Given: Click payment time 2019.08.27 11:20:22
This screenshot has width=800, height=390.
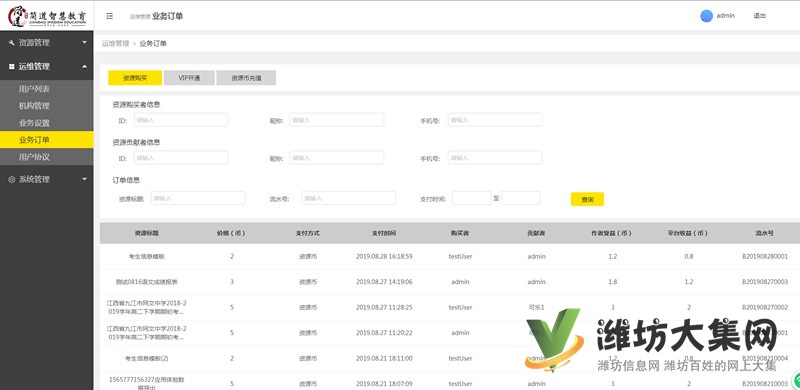Looking at the screenshot, I should [x=384, y=333].
